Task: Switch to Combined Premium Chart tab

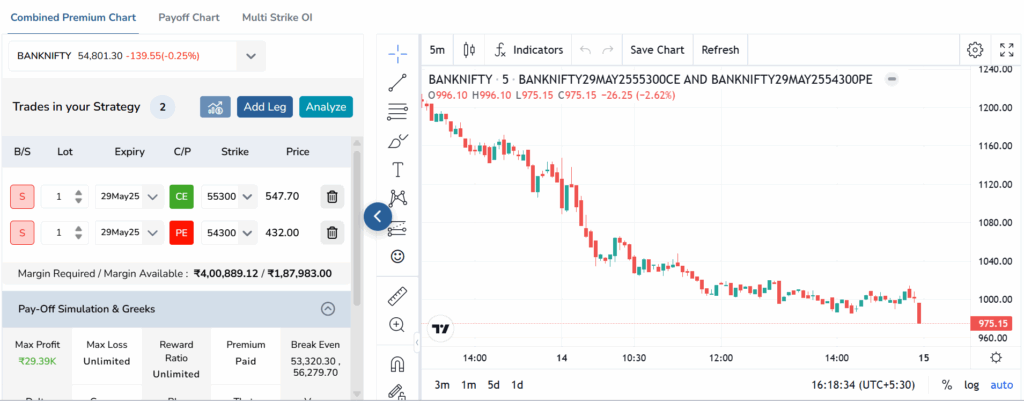Action: (71, 18)
